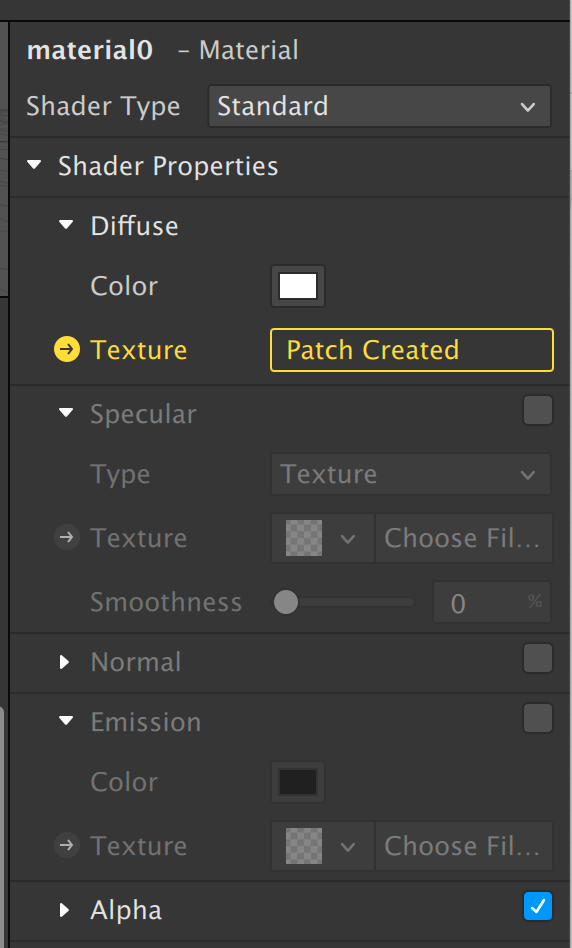Click yellow arrow icon beside Diffuse Texture

[x=67, y=349]
